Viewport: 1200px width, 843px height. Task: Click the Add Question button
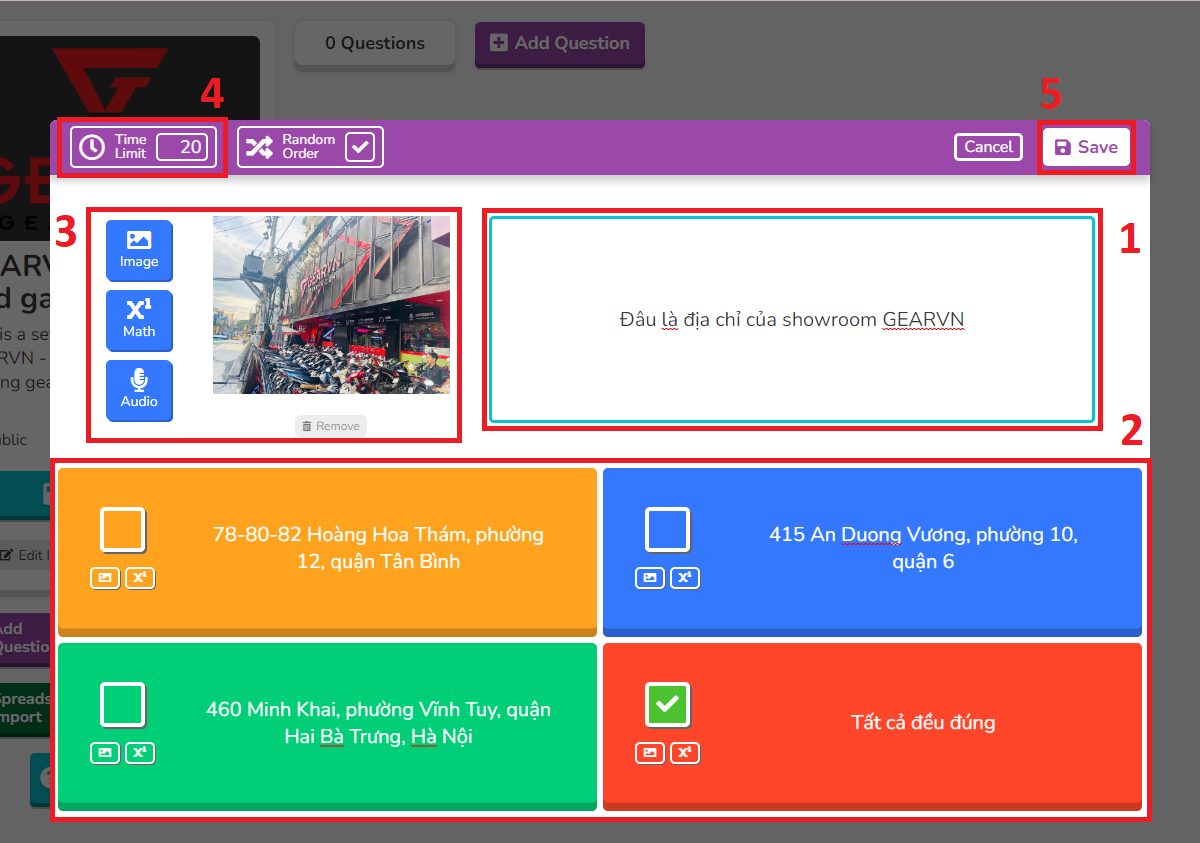[x=560, y=43]
